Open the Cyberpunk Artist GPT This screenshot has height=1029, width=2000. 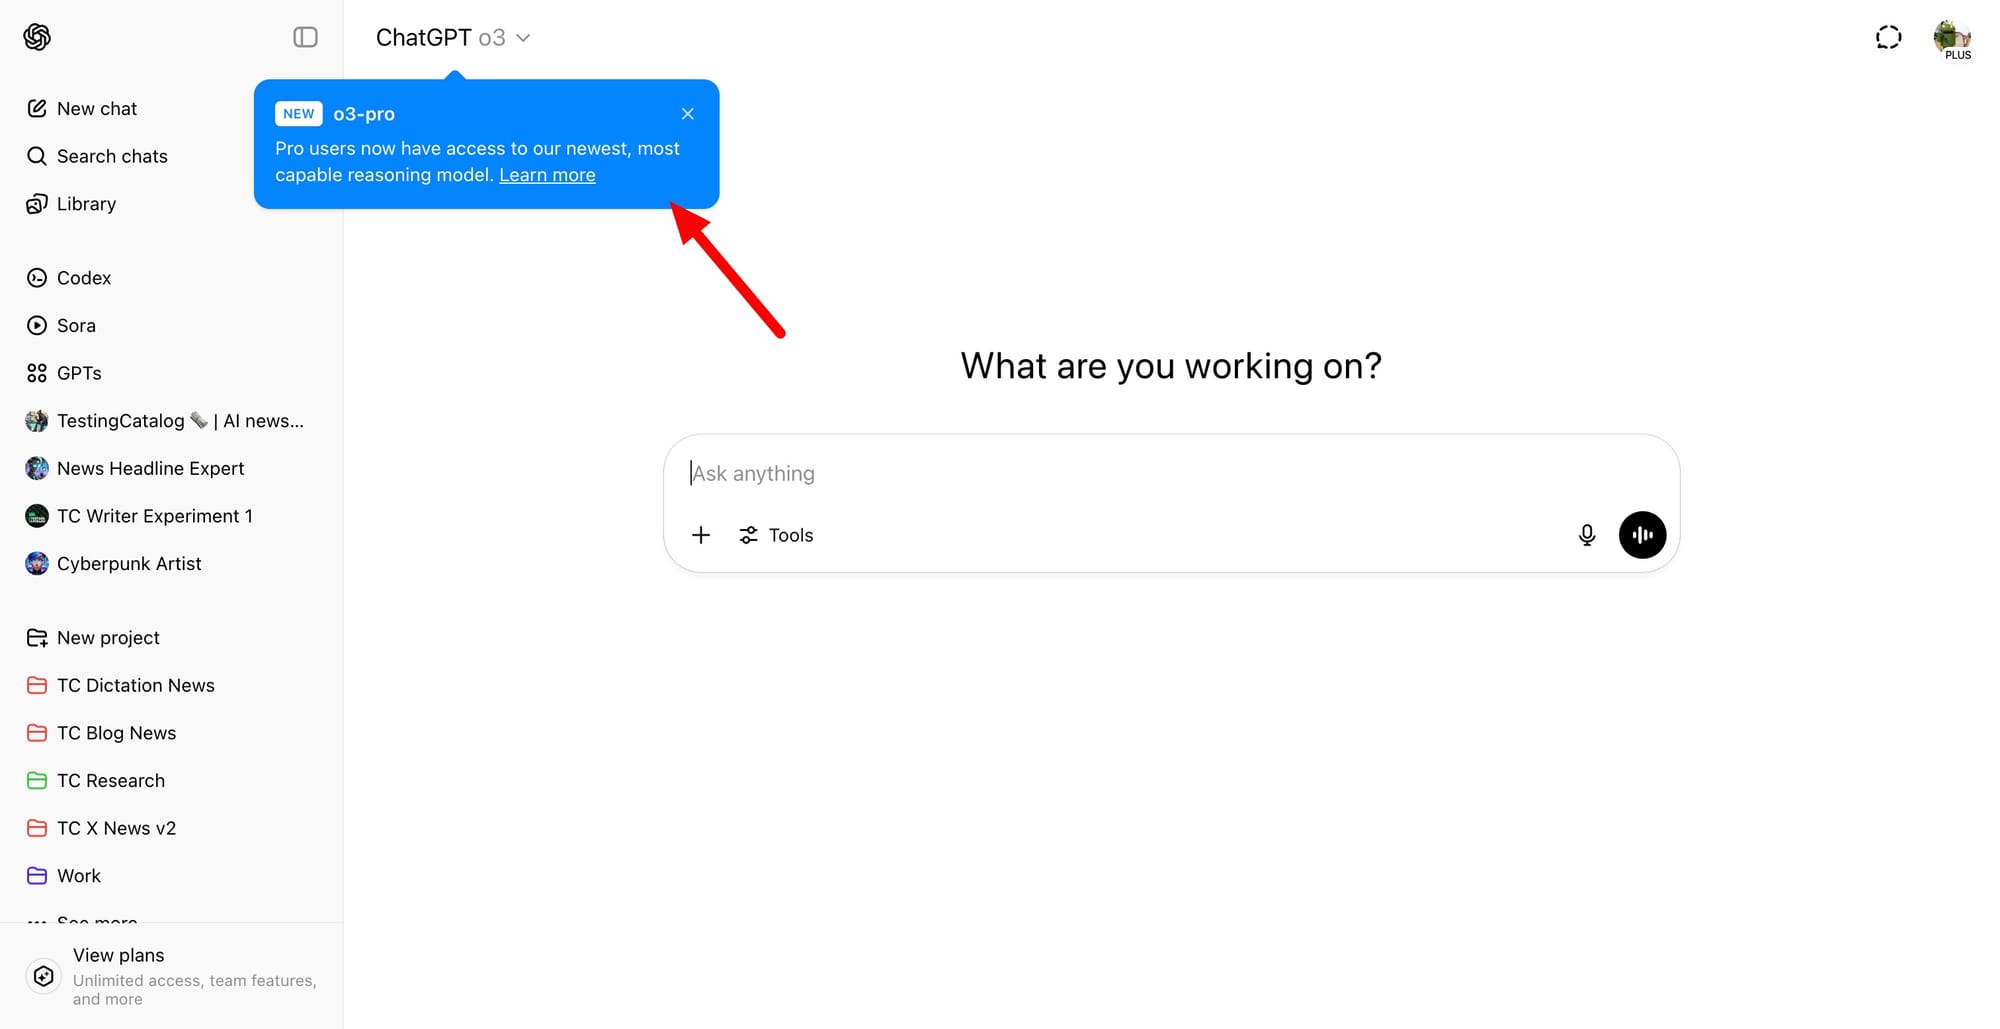coord(172,564)
